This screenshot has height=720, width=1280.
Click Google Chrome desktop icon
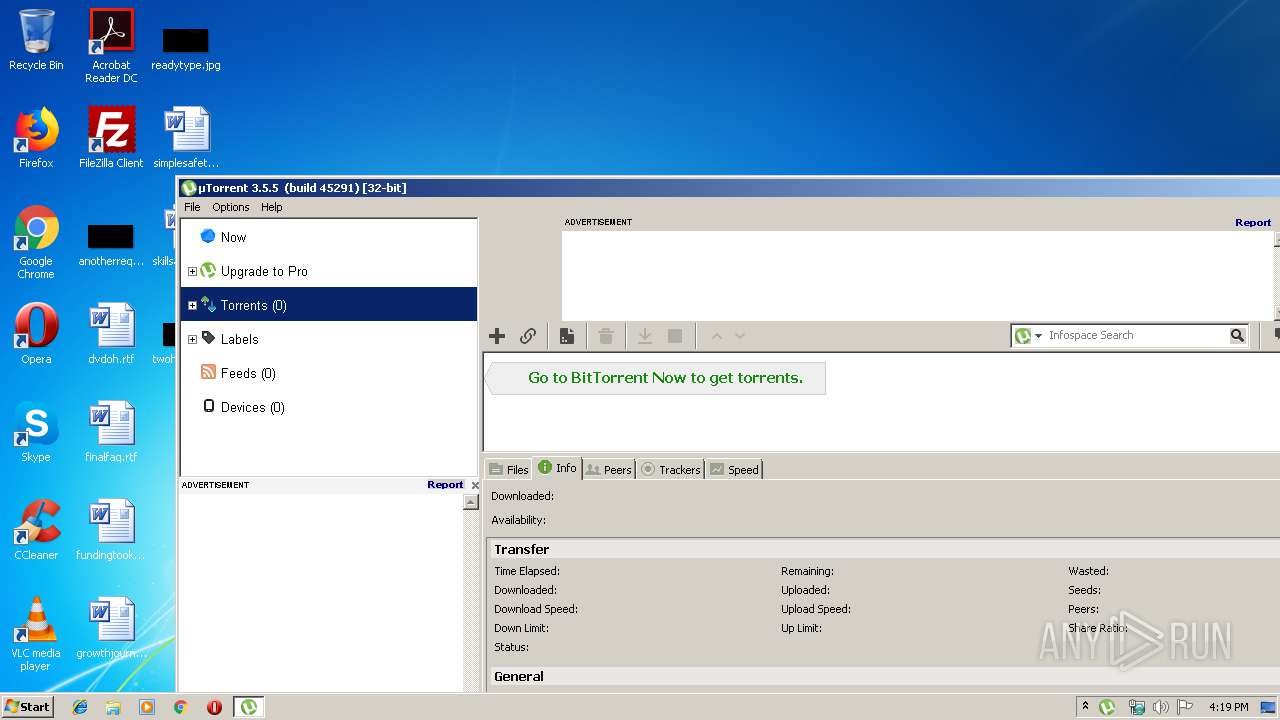pos(36,243)
